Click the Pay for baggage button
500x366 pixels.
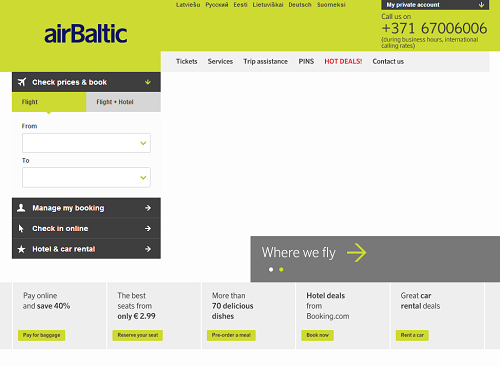click(41, 335)
